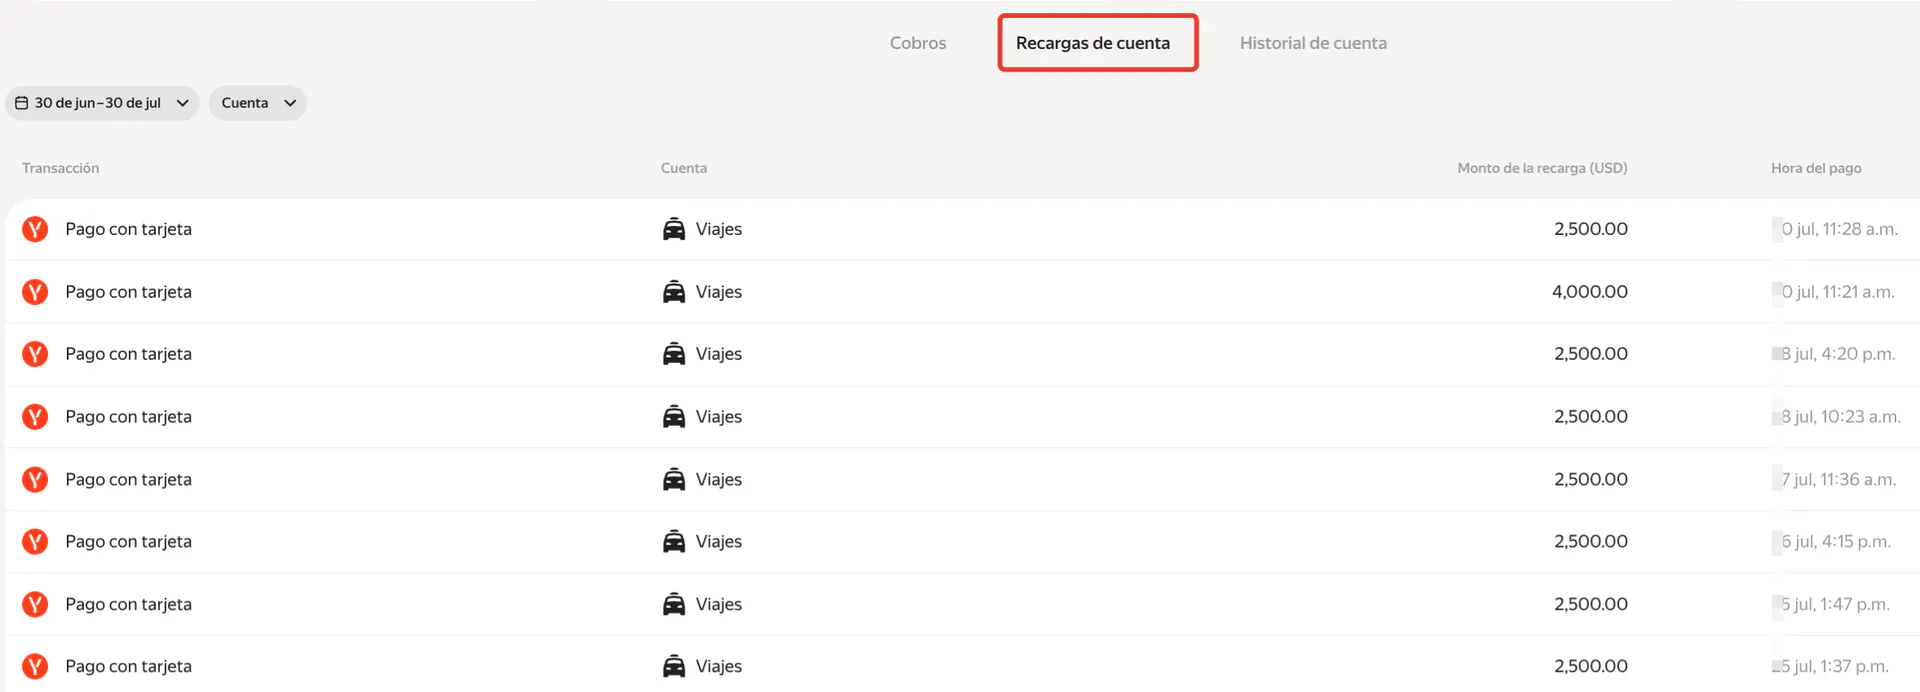Image resolution: width=1920 pixels, height=692 pixels.
Task: Expand the Cuenta filter dropdown
Action: tap(258, 103)
